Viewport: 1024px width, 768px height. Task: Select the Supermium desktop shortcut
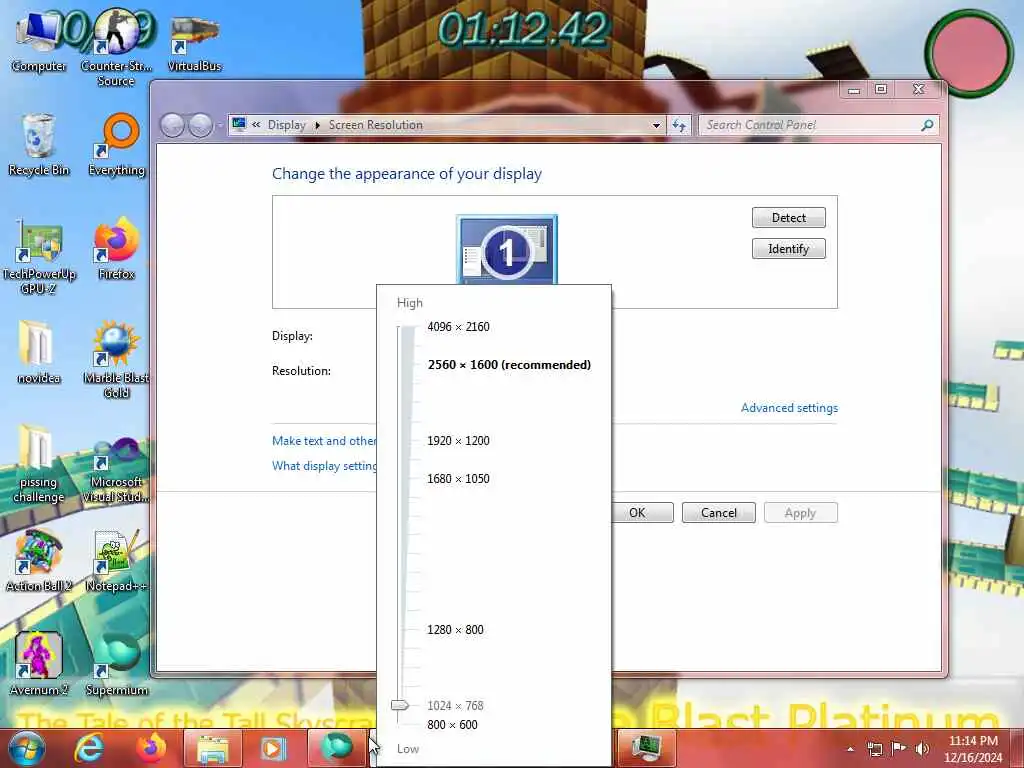point(116,664)
